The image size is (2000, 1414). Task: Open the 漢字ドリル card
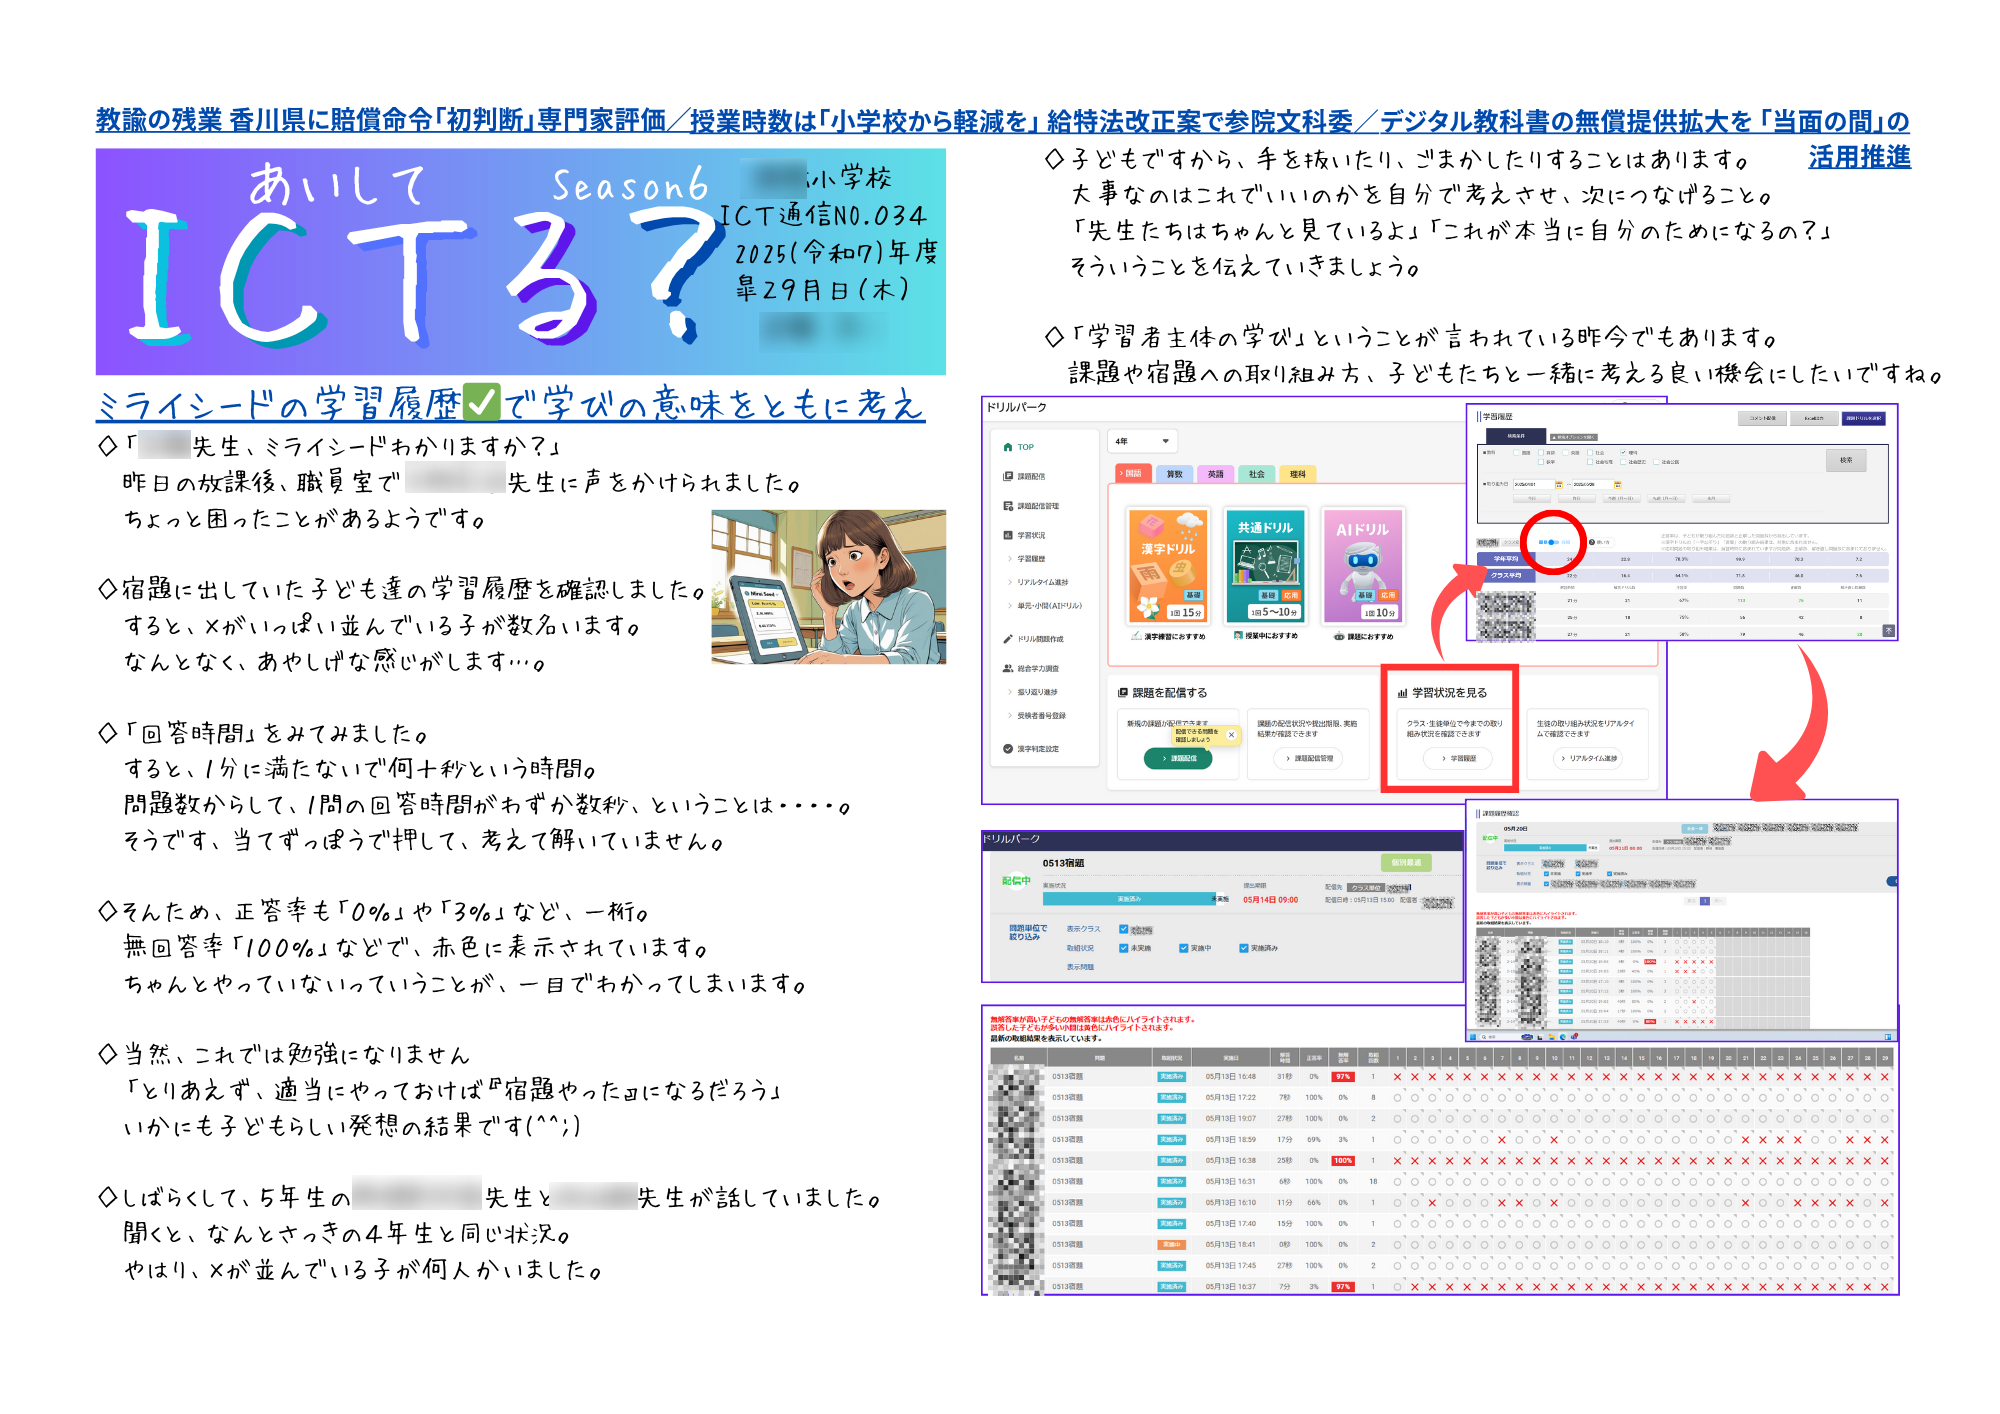(x=1168, y=566)
